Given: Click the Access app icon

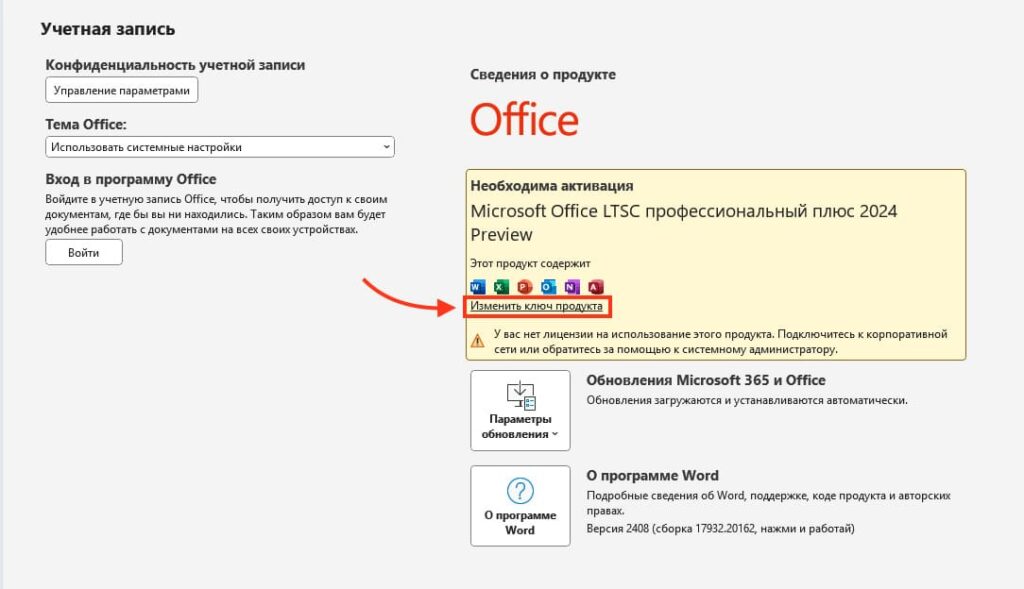Looking at the screenshot, I should click(596, 287).
